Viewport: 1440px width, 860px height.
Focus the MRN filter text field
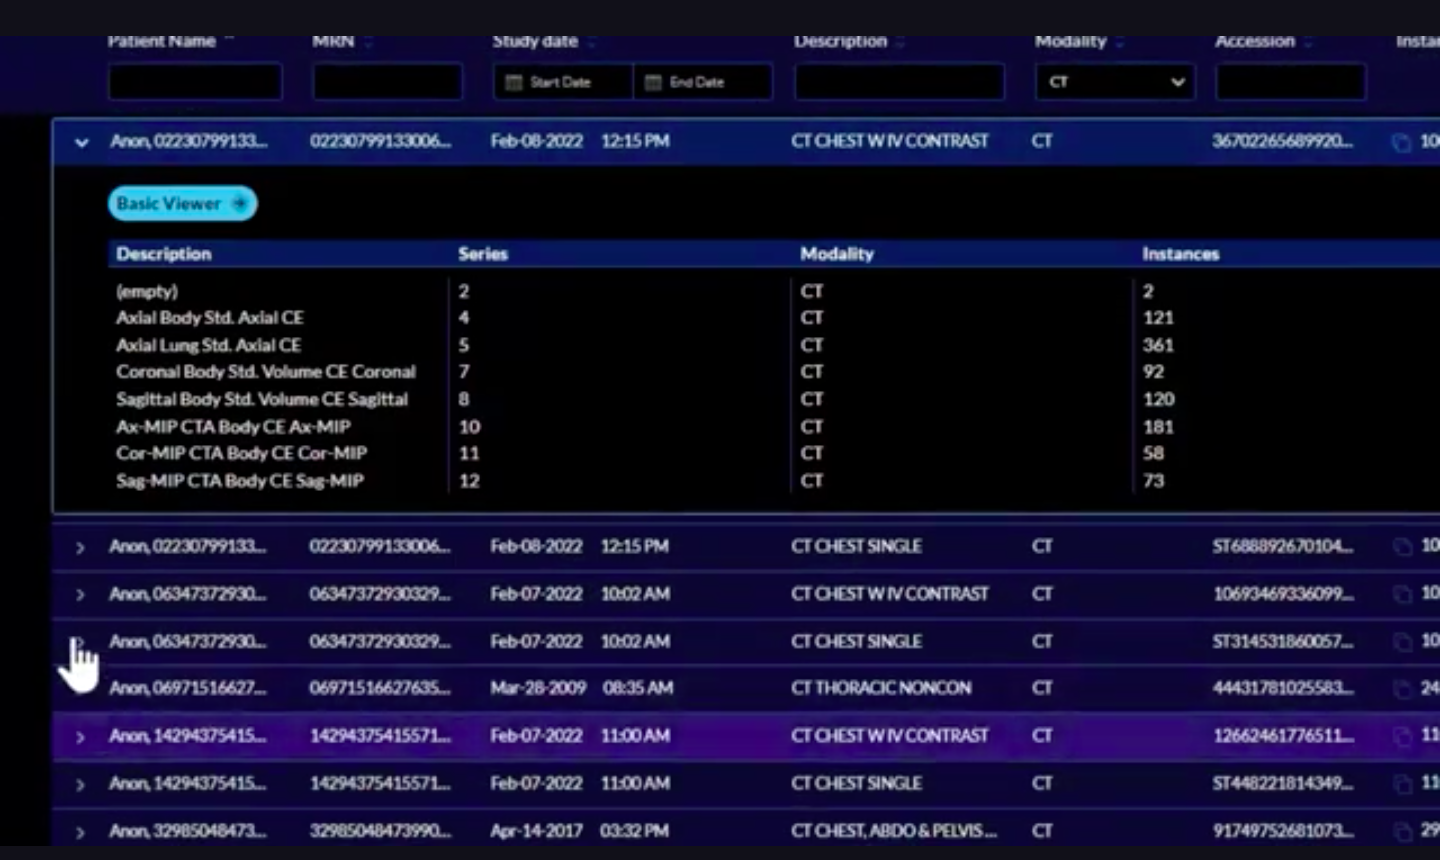click(387, 82)
